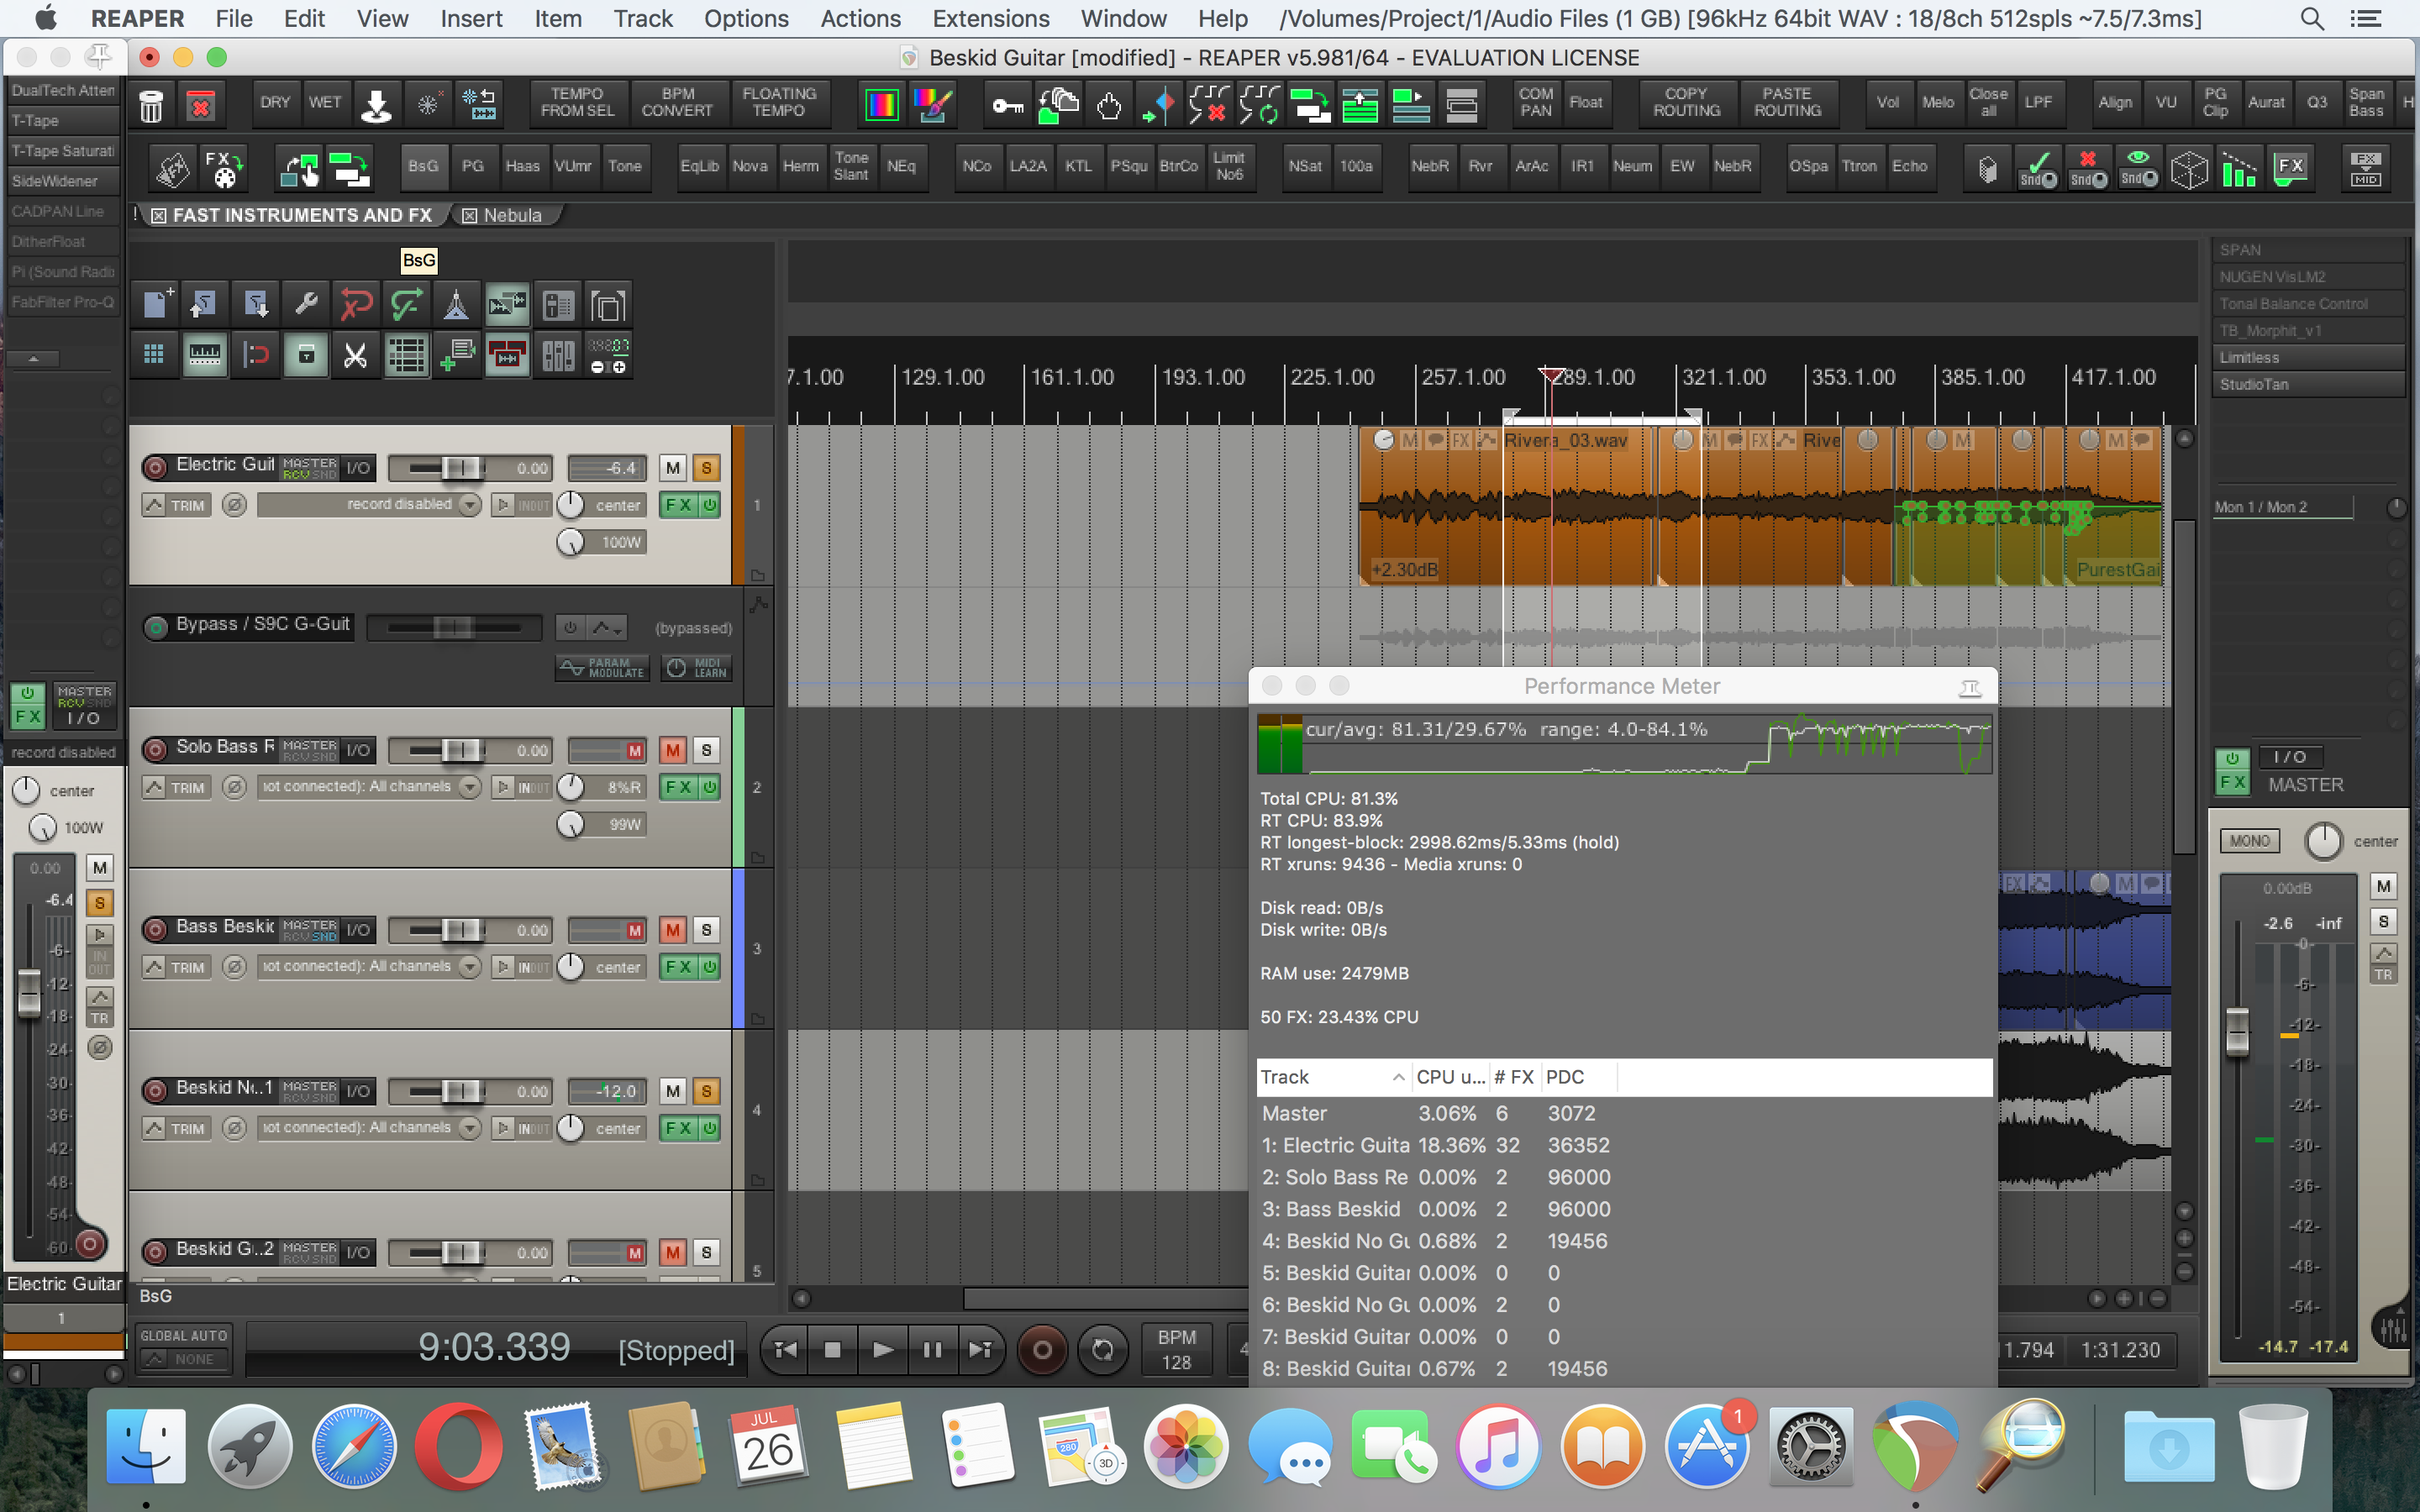The width and height of the screenshot is (2420, 1512).
Task: Click the red X delete toolbar icon
Action: point(201,104)
